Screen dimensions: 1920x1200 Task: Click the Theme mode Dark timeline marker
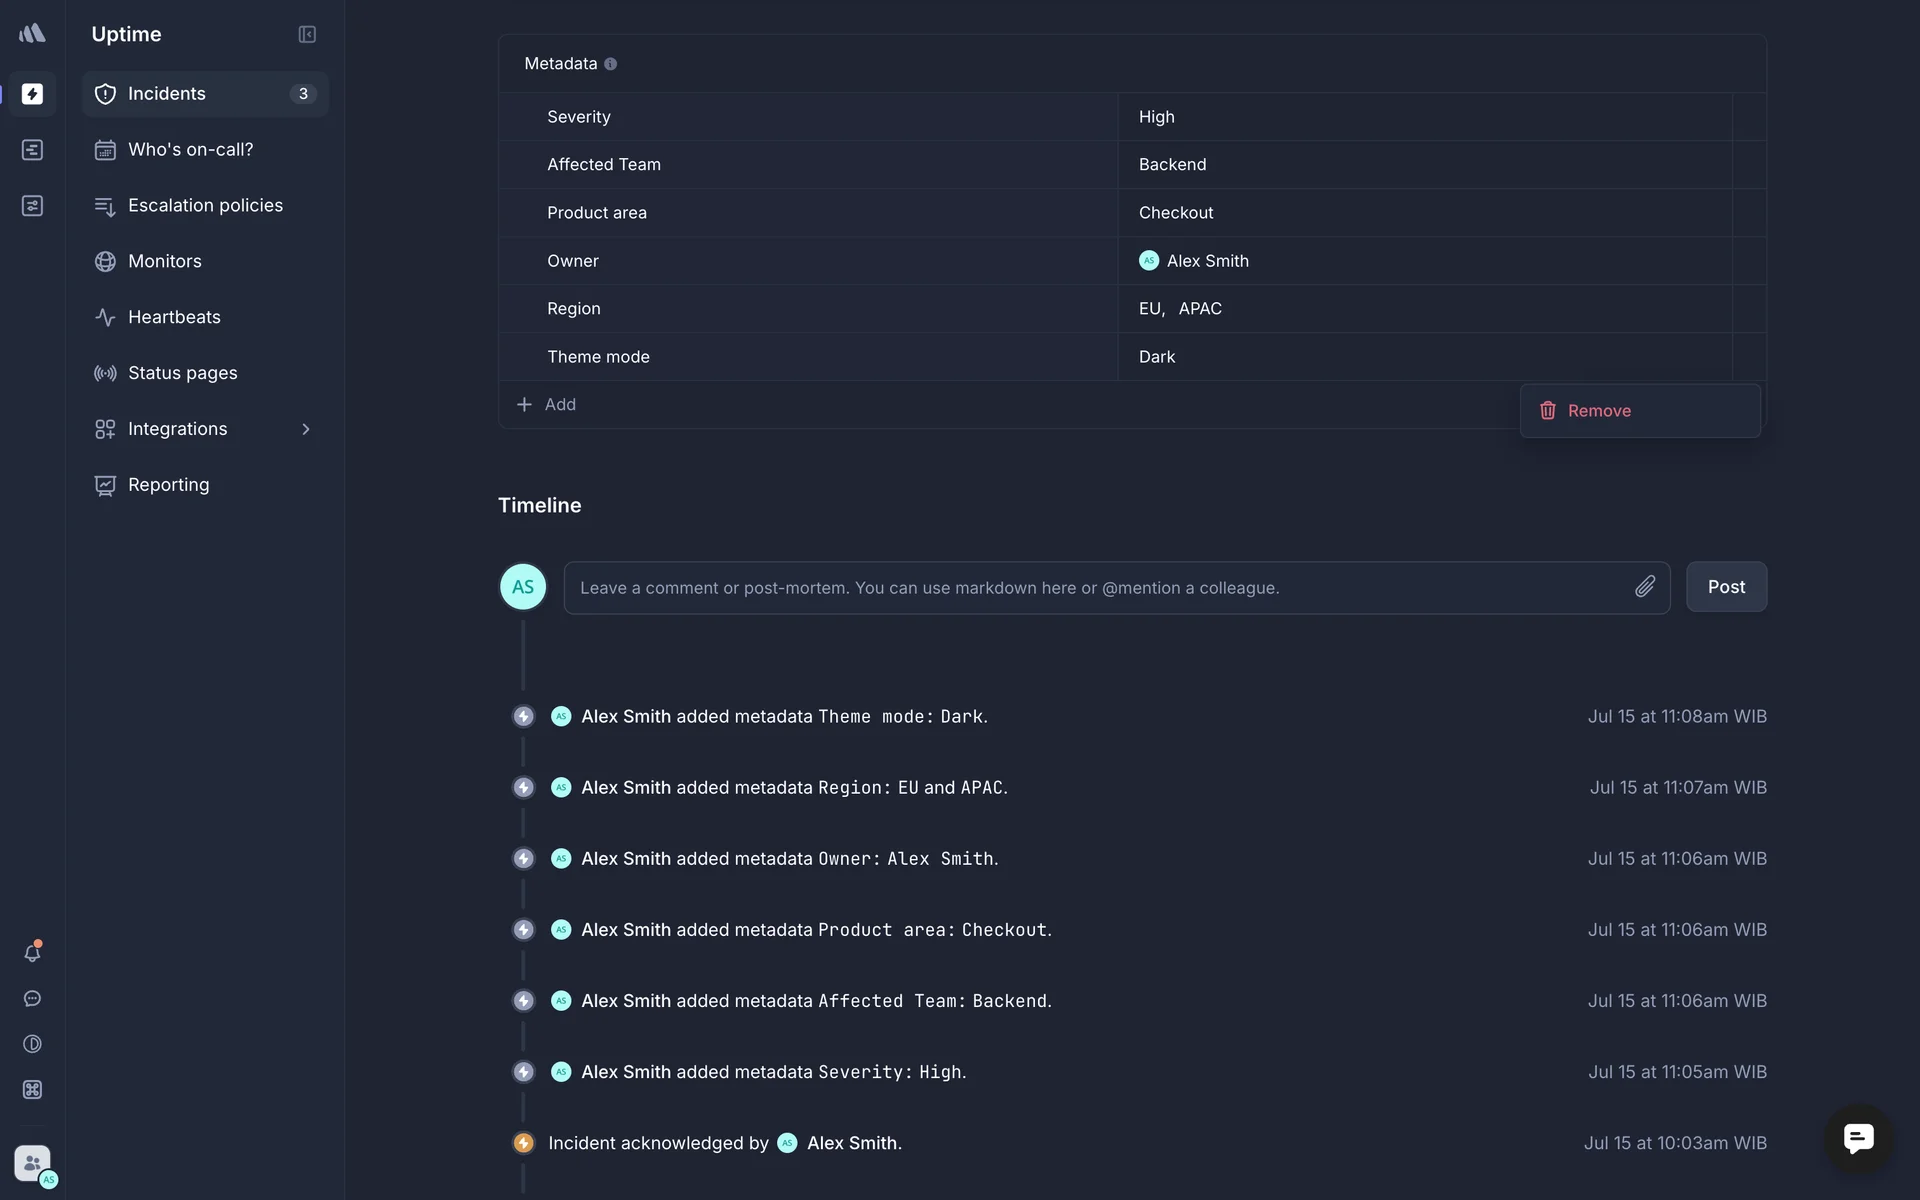coord(523,717)
